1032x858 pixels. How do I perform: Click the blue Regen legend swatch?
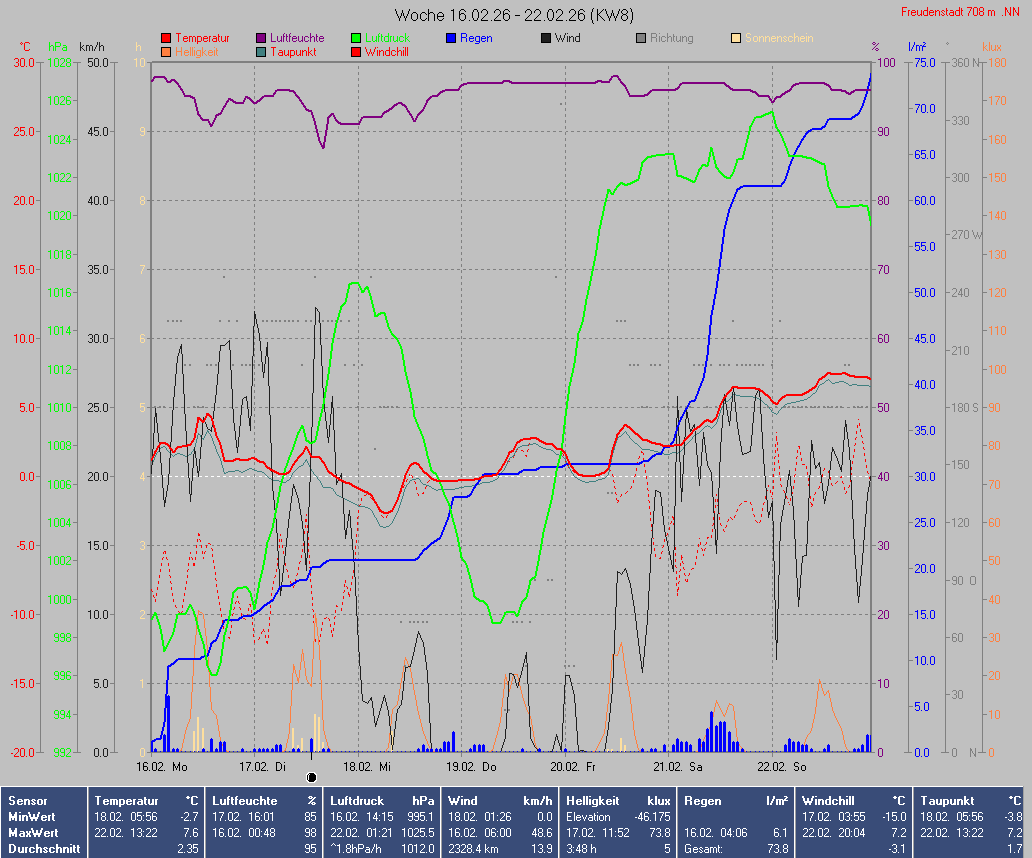pos(451,38)
